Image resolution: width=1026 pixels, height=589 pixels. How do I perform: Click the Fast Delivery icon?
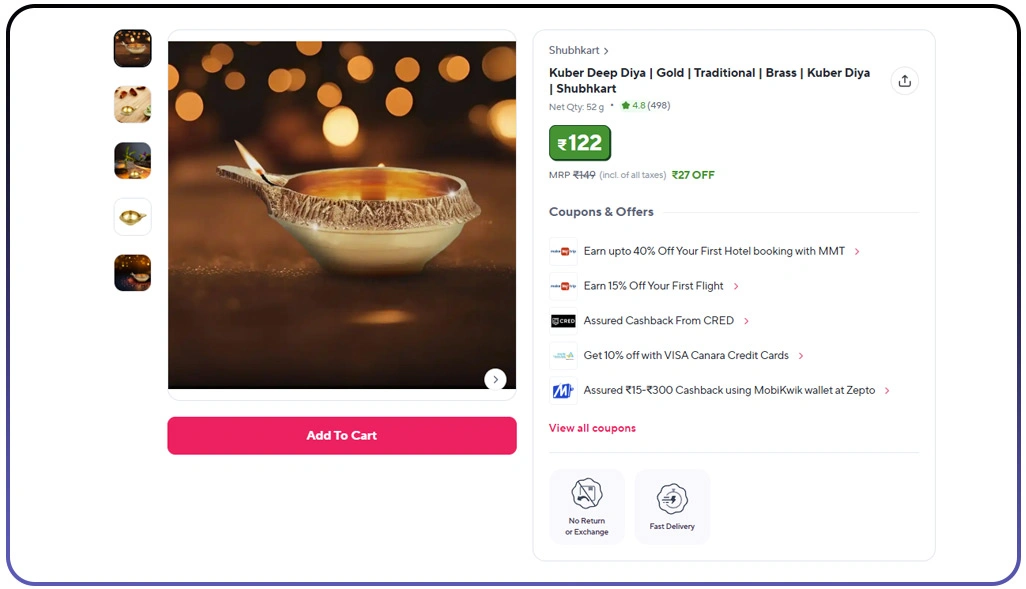click(x=672, y=498)
